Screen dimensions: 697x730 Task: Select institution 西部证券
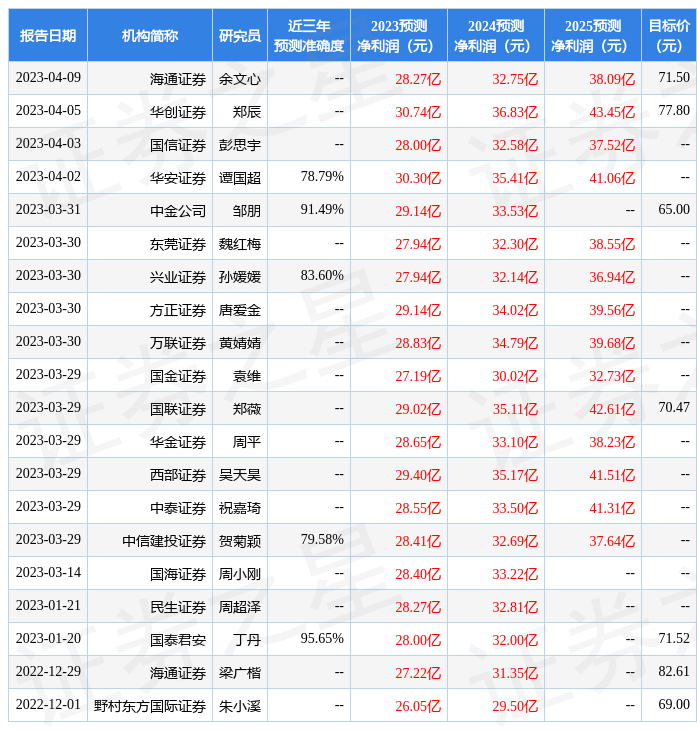(x=177, y=475)
